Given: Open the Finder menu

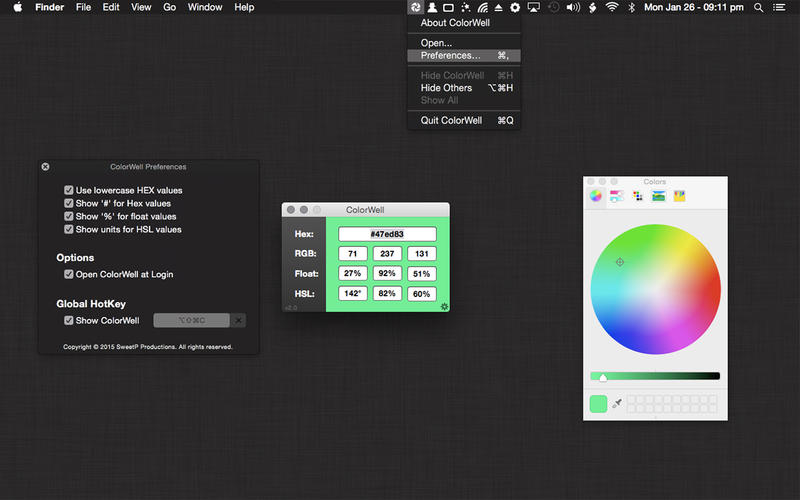Looking at the screenshot, I should tap(49, 7).
